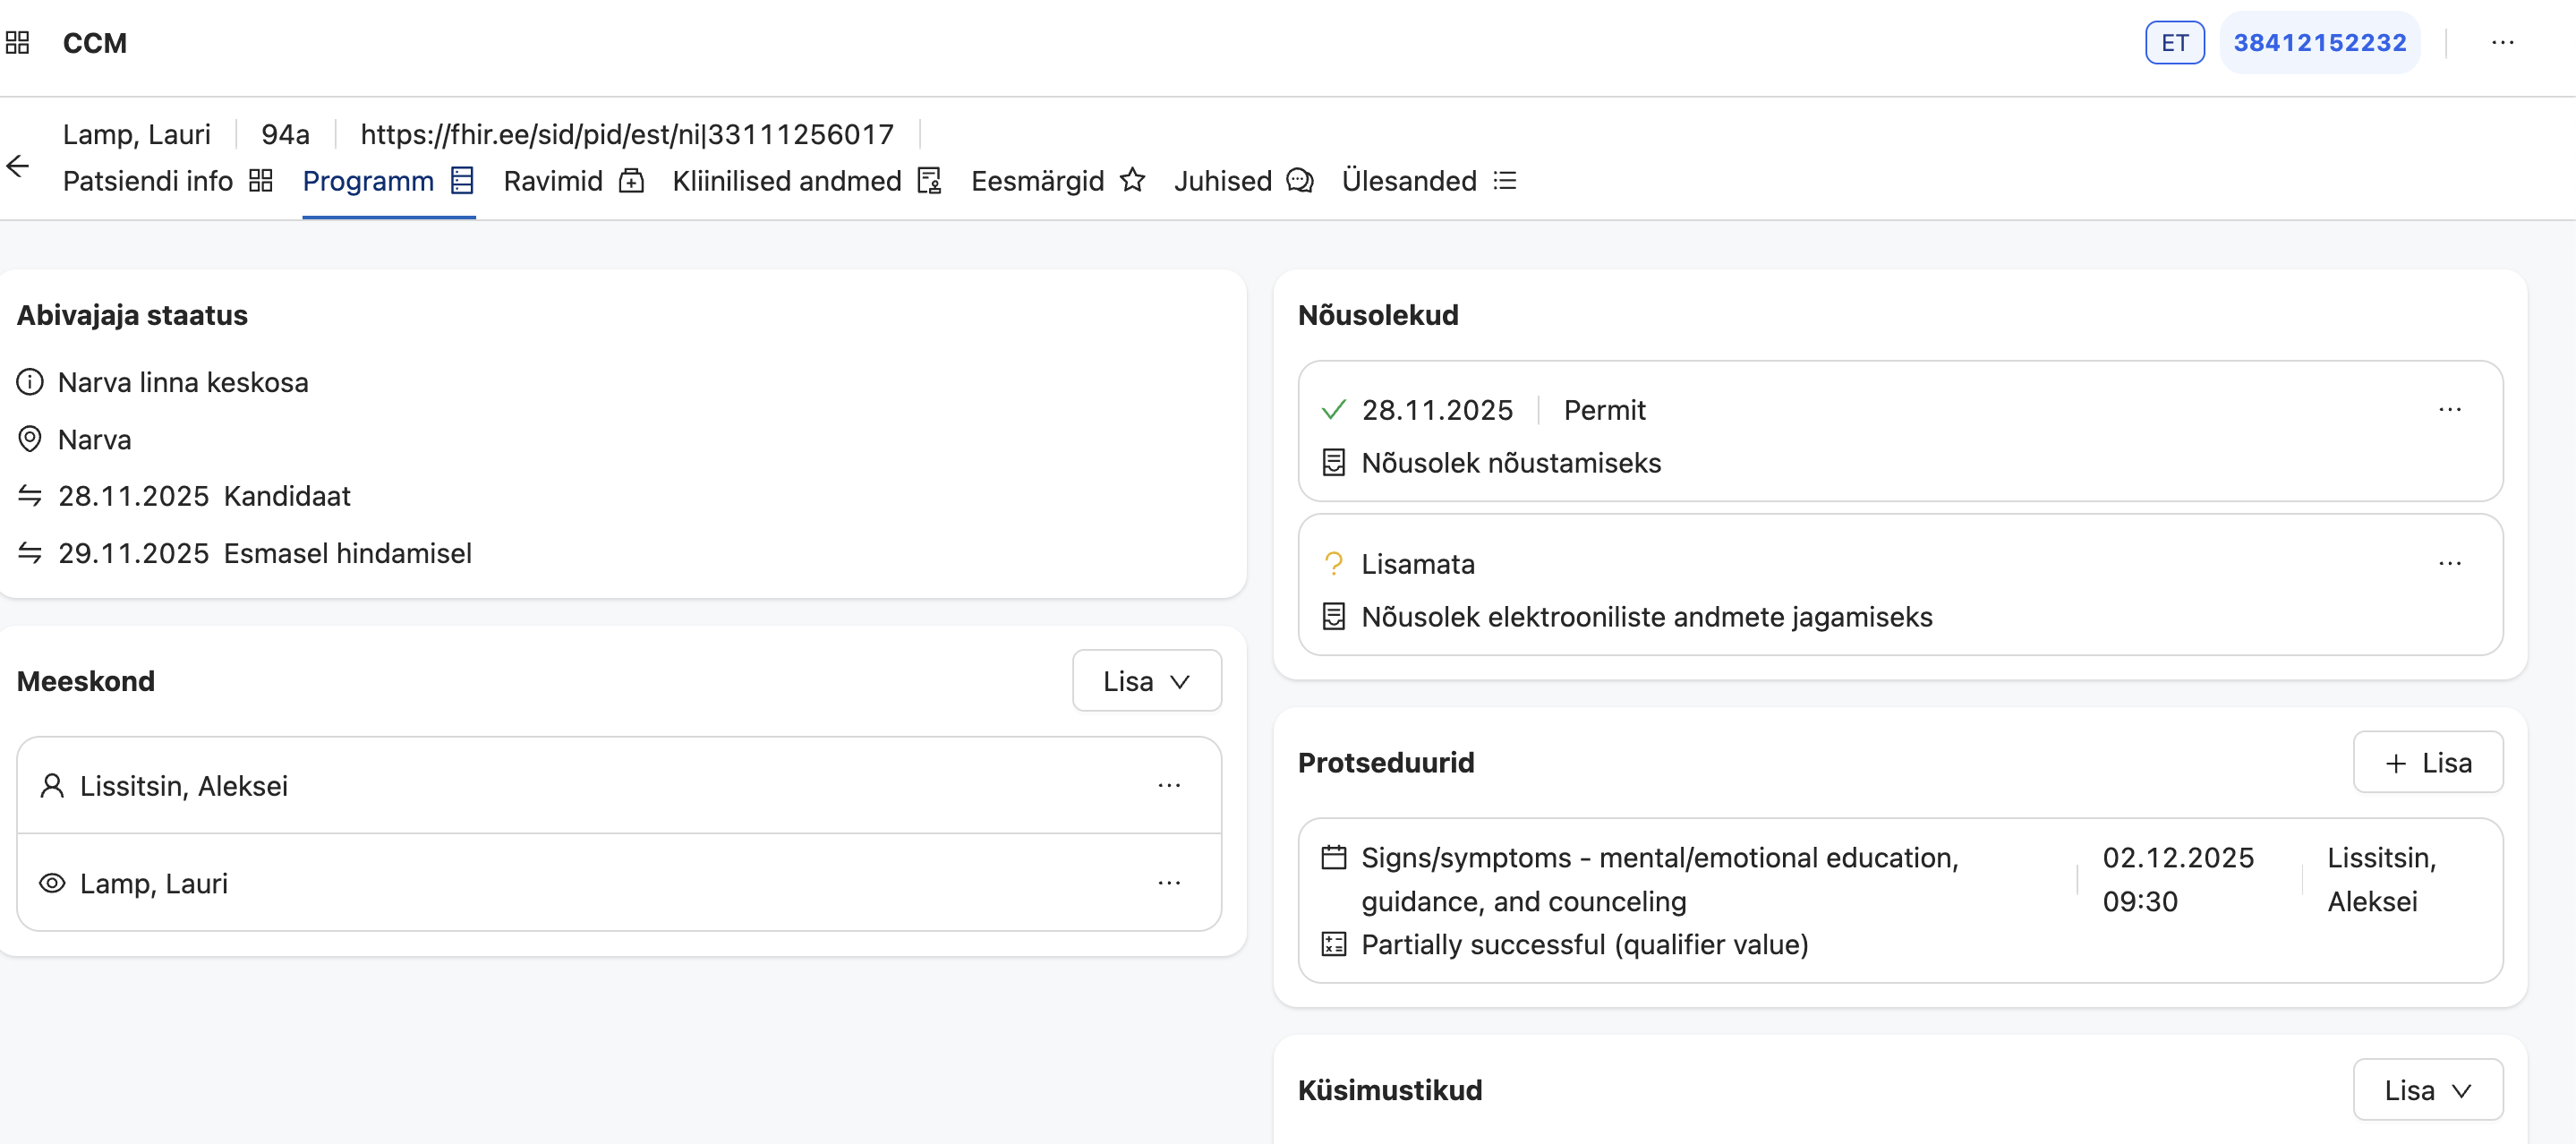Screen dimensions: 2576x1144
Task: Open the overflow menu on Lissitsin, Aleksei row
Action: coord(1169,785)
